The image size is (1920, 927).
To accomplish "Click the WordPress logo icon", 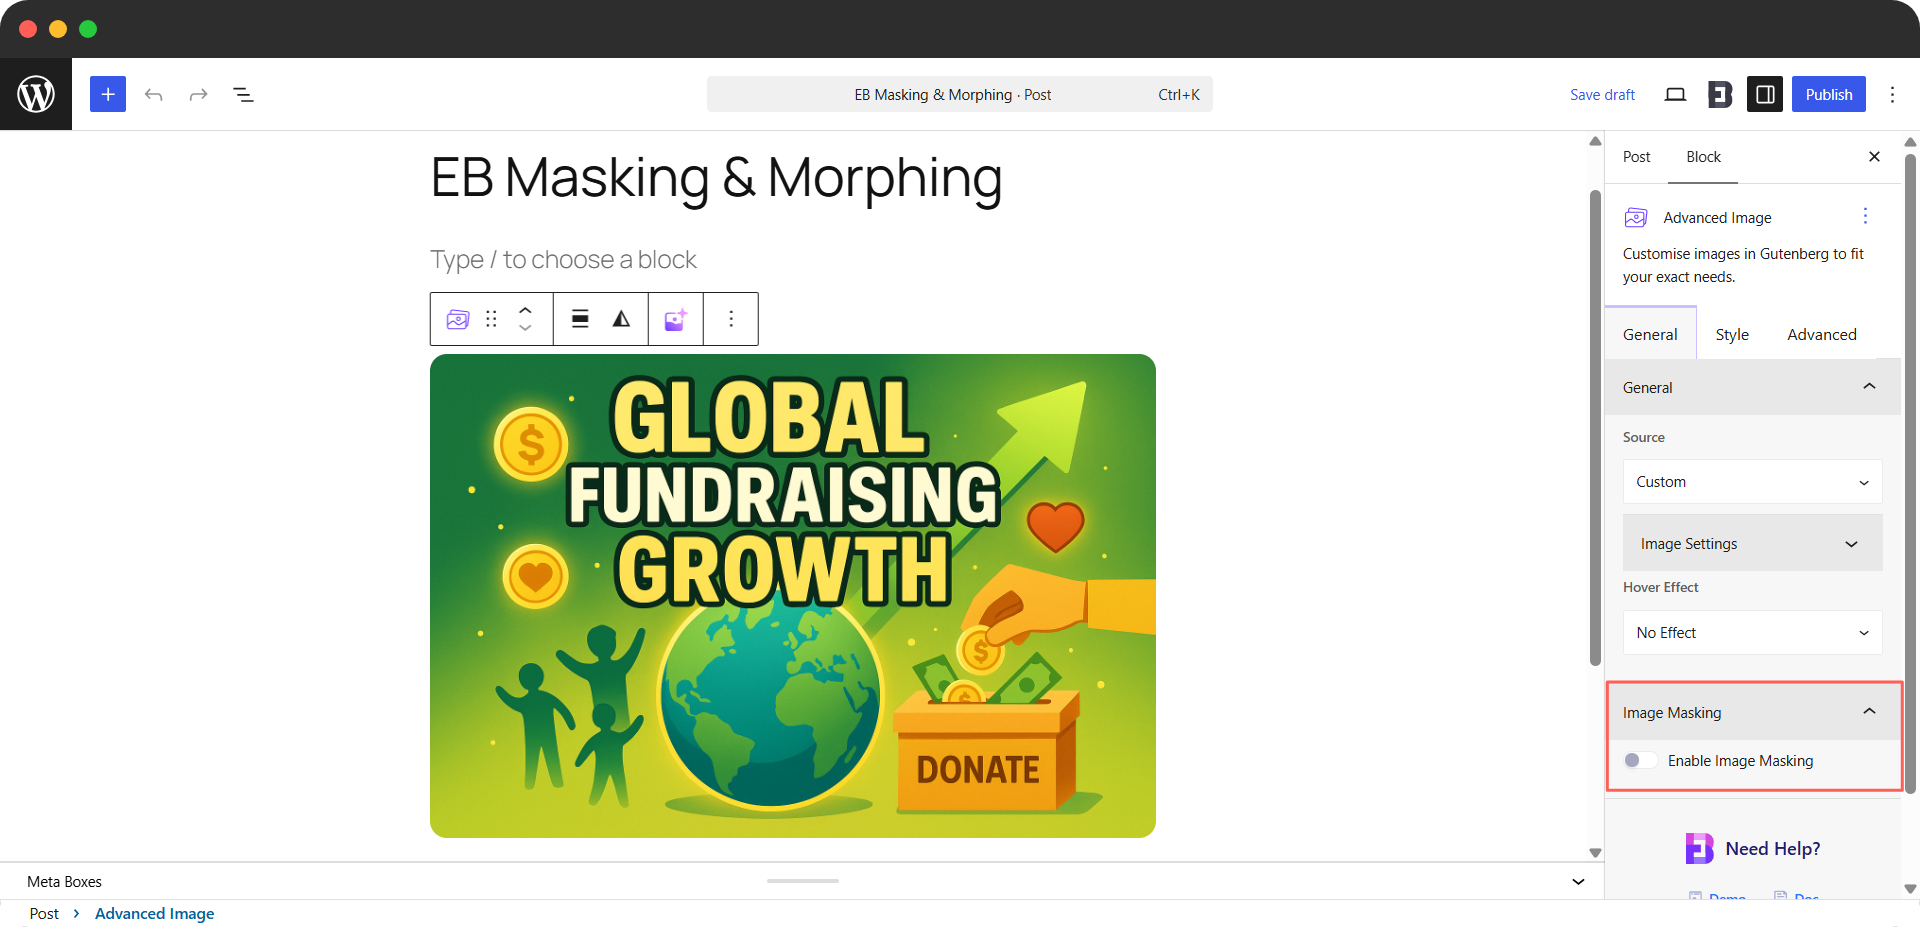I will tap(36, 94).
